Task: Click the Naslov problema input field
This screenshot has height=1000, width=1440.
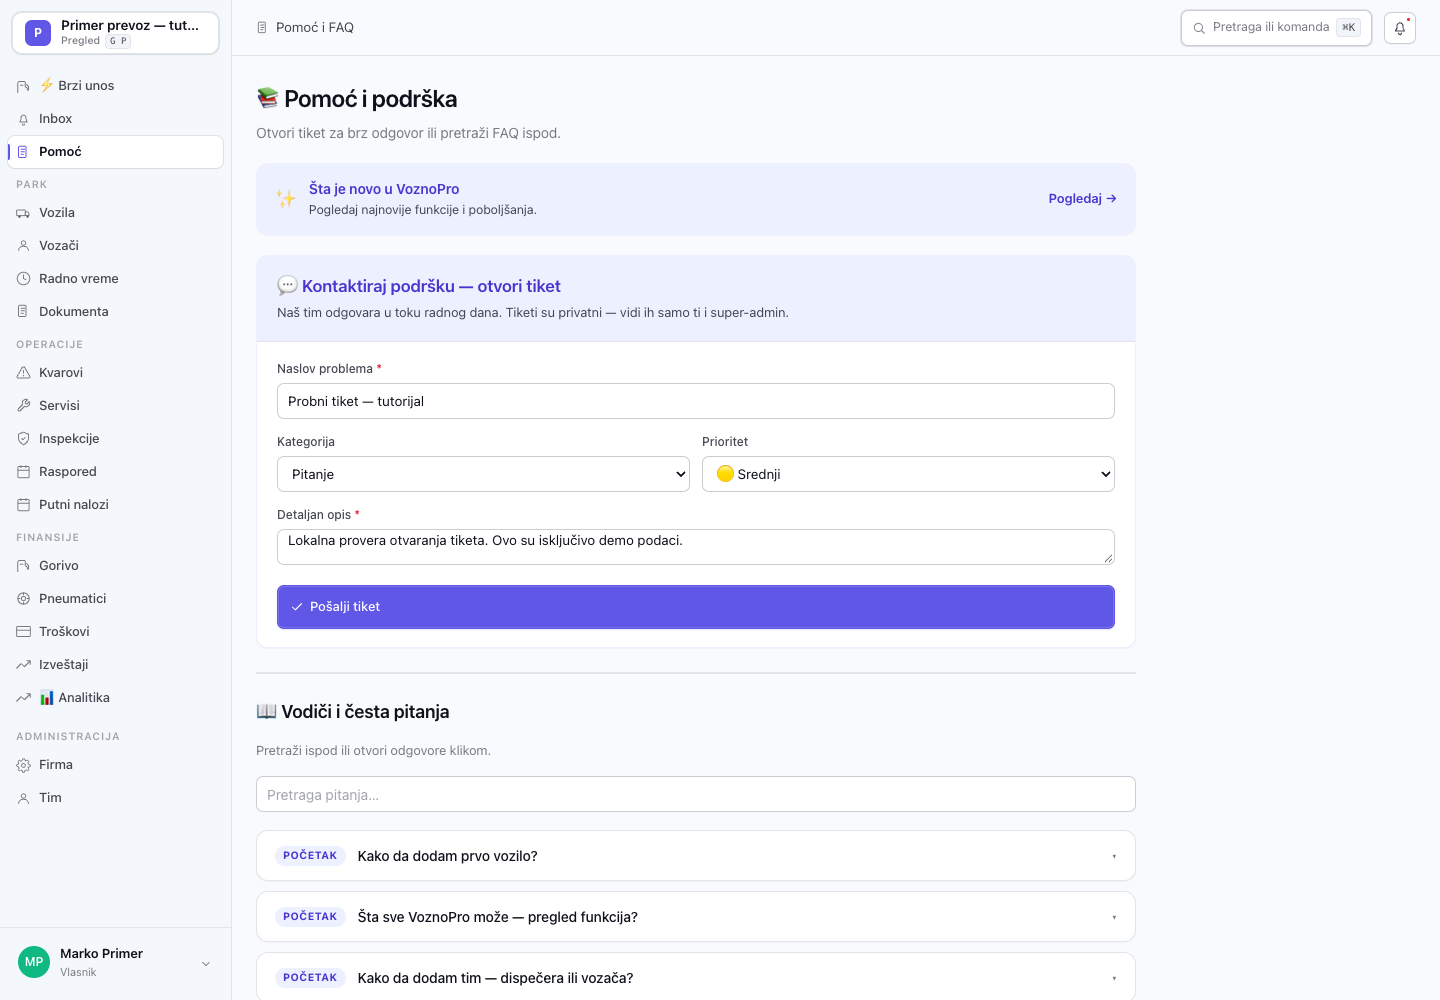Action: tap(696, 401)
